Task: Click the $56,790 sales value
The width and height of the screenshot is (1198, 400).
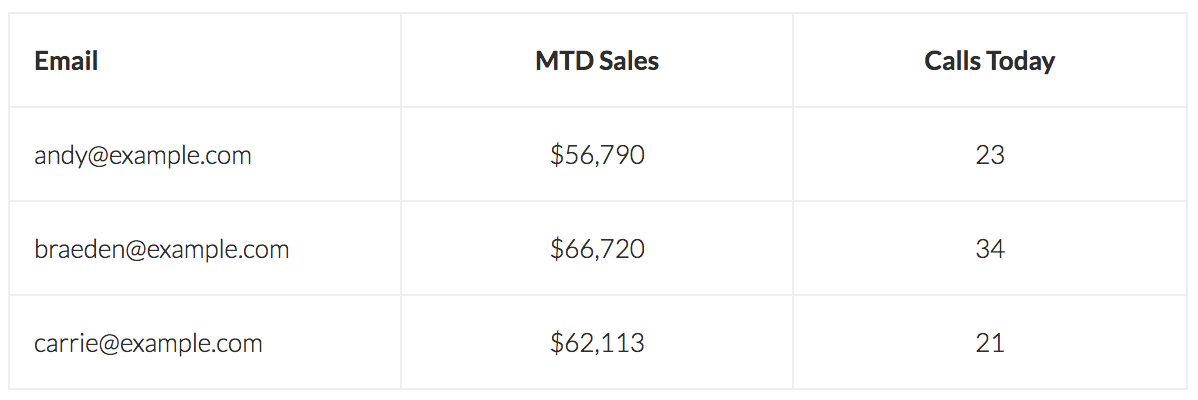Action: click(597, 155)
